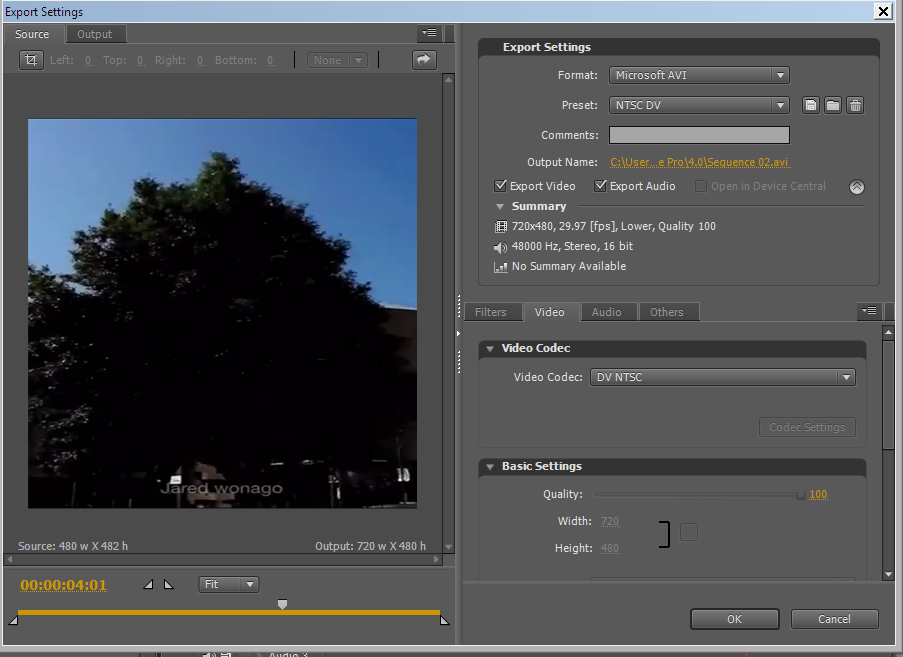Select the Crop tool above the preview

pos(31,60)
